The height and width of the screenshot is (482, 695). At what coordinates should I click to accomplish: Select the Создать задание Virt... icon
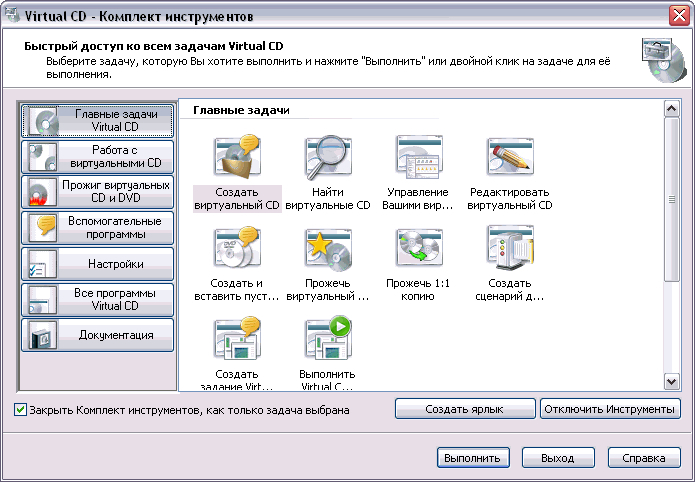click(237, 338)
